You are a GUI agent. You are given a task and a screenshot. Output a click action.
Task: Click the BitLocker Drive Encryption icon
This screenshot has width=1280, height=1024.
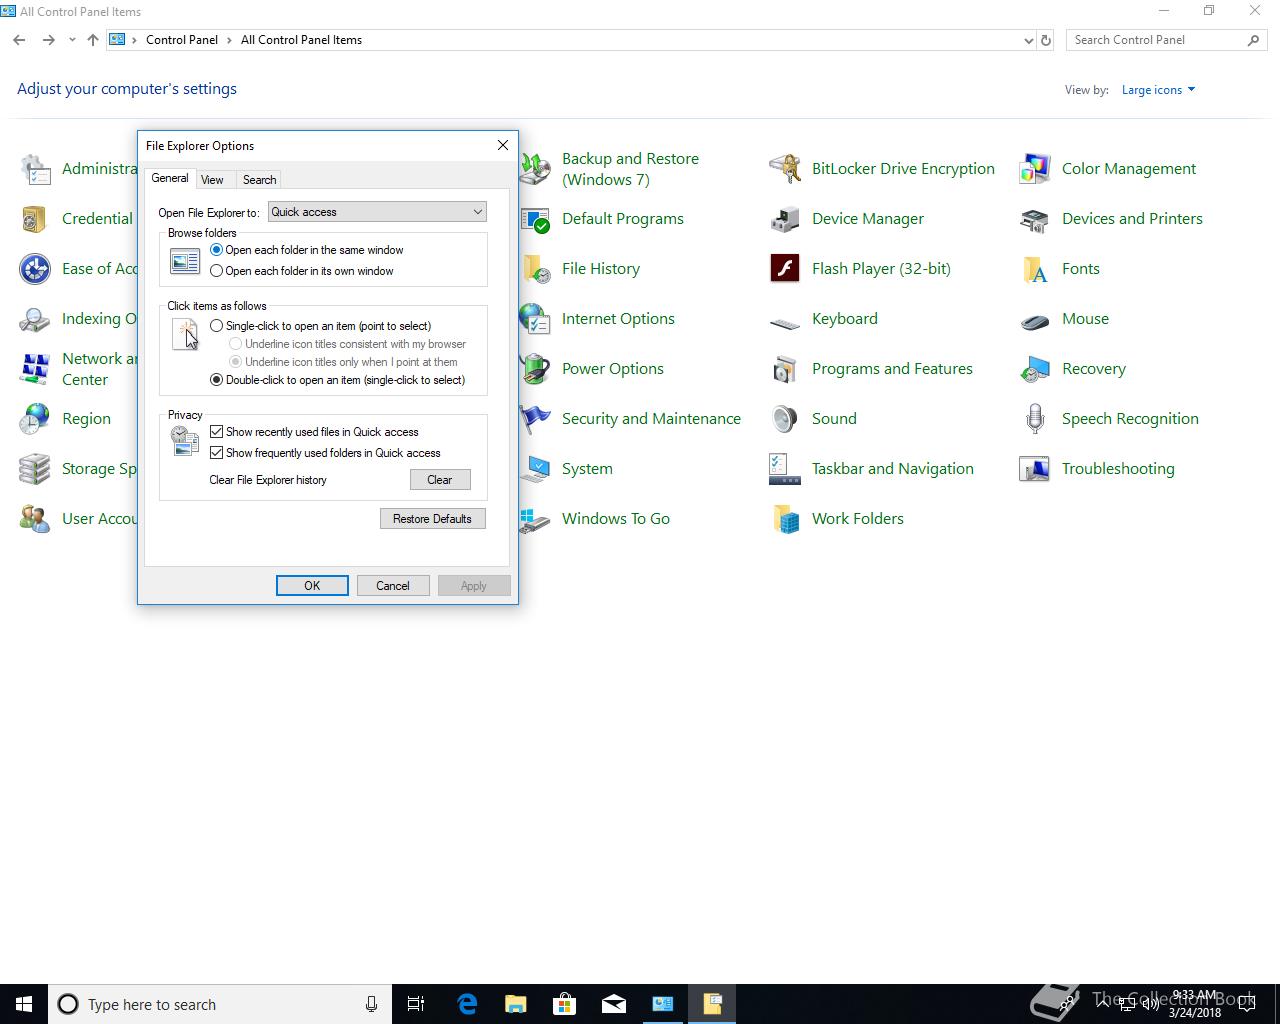pos(785,169)
